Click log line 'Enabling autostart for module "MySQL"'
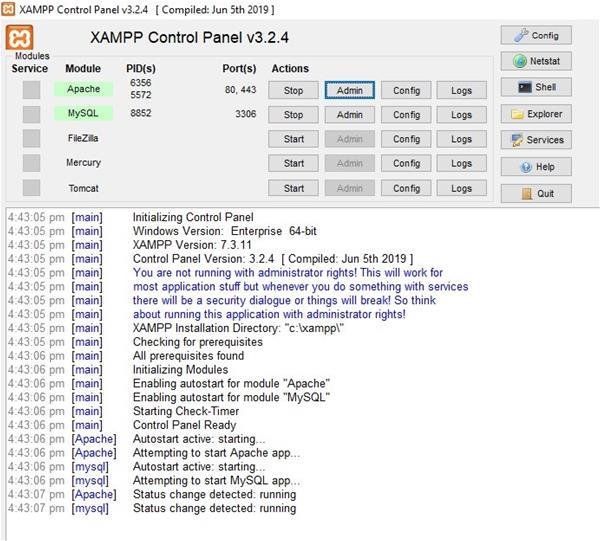This screenshot has height=541, width=600. tap(231, 398)
